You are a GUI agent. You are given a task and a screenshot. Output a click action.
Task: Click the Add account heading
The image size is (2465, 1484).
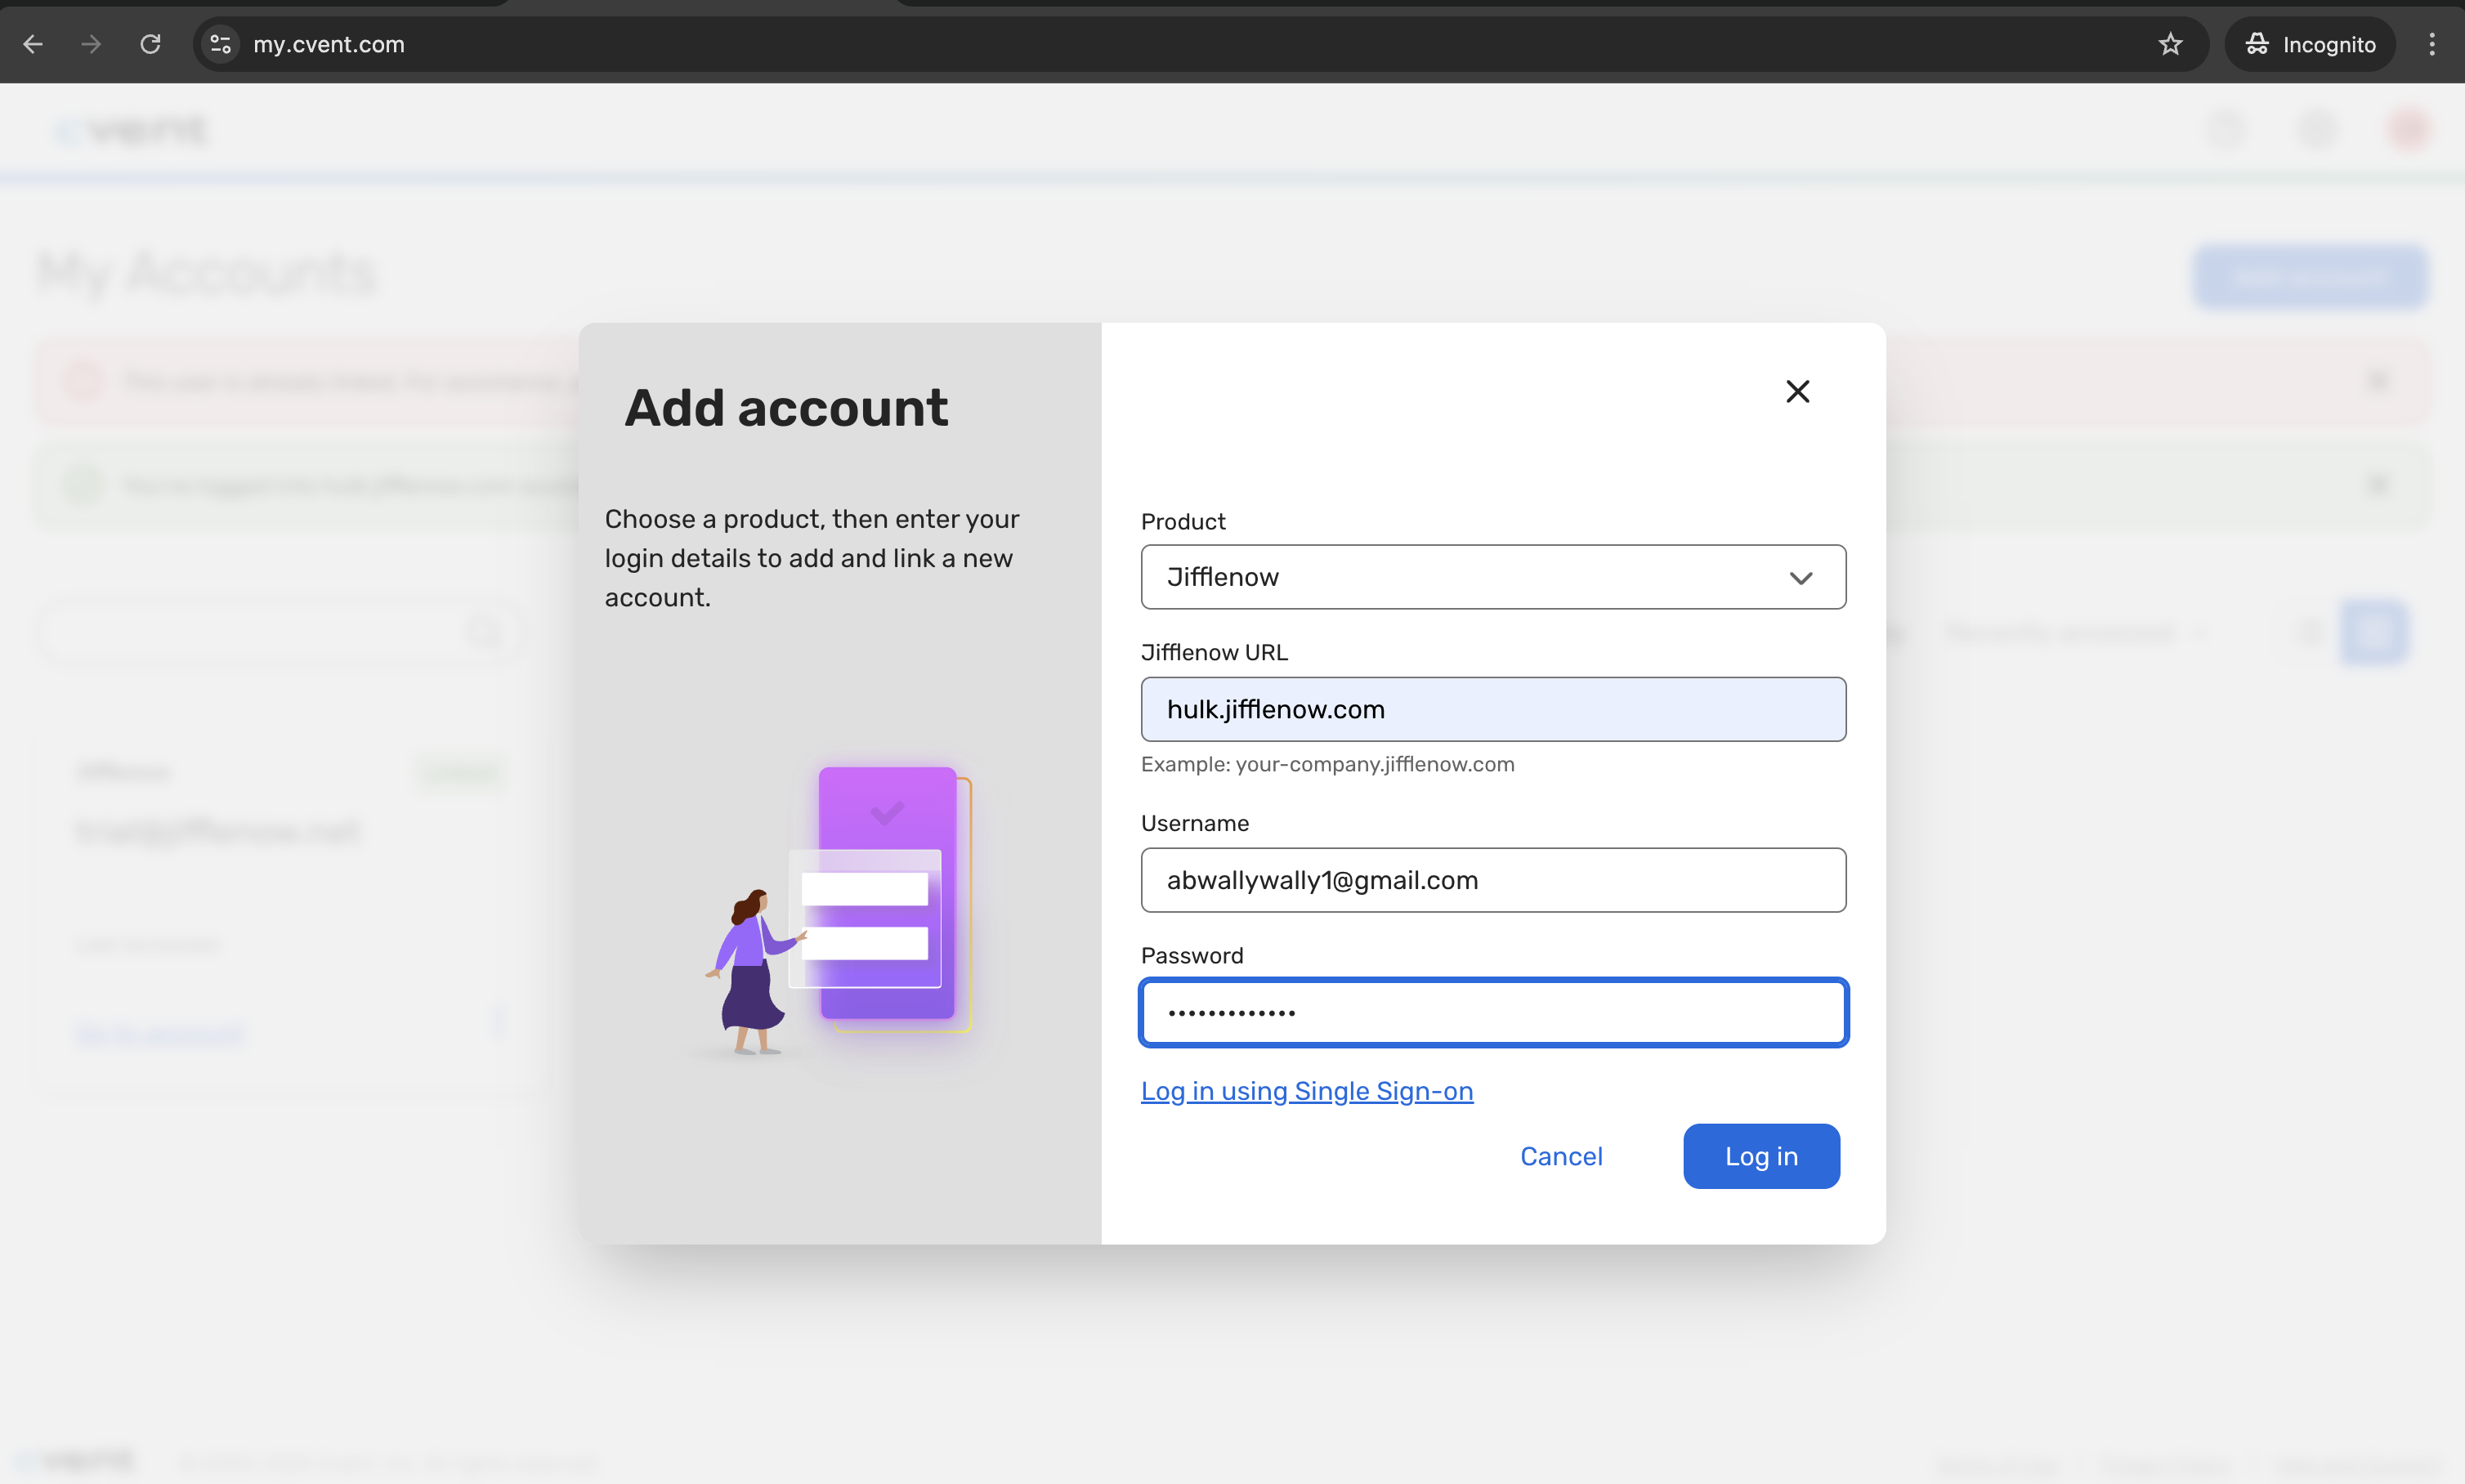(786, 408)
